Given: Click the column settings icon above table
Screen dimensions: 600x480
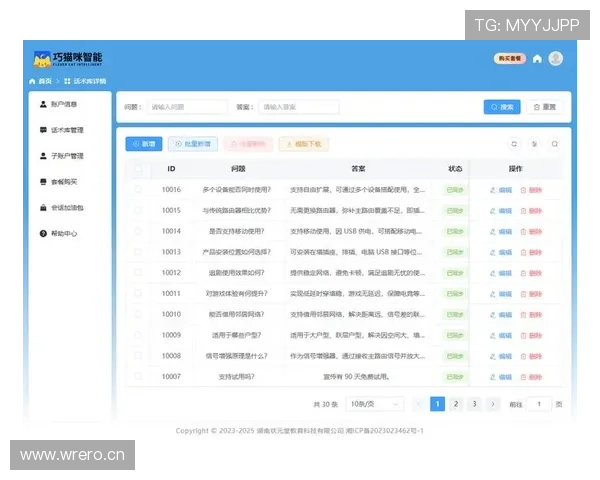Looking at the screenshot, I should [x=534, y=144].
